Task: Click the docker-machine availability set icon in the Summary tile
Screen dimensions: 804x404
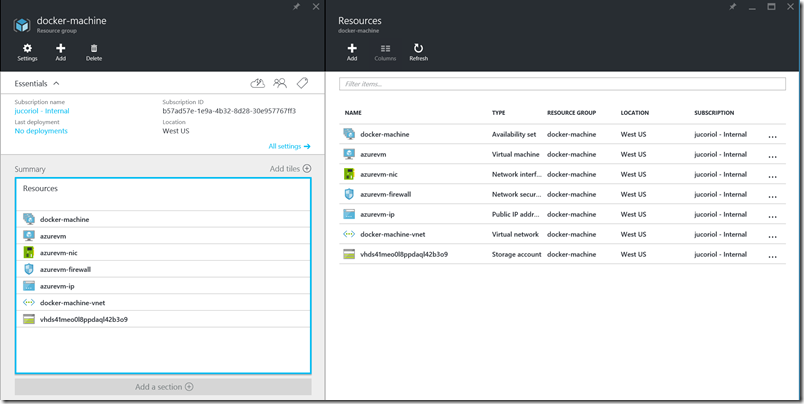Action: click(29, 219)
